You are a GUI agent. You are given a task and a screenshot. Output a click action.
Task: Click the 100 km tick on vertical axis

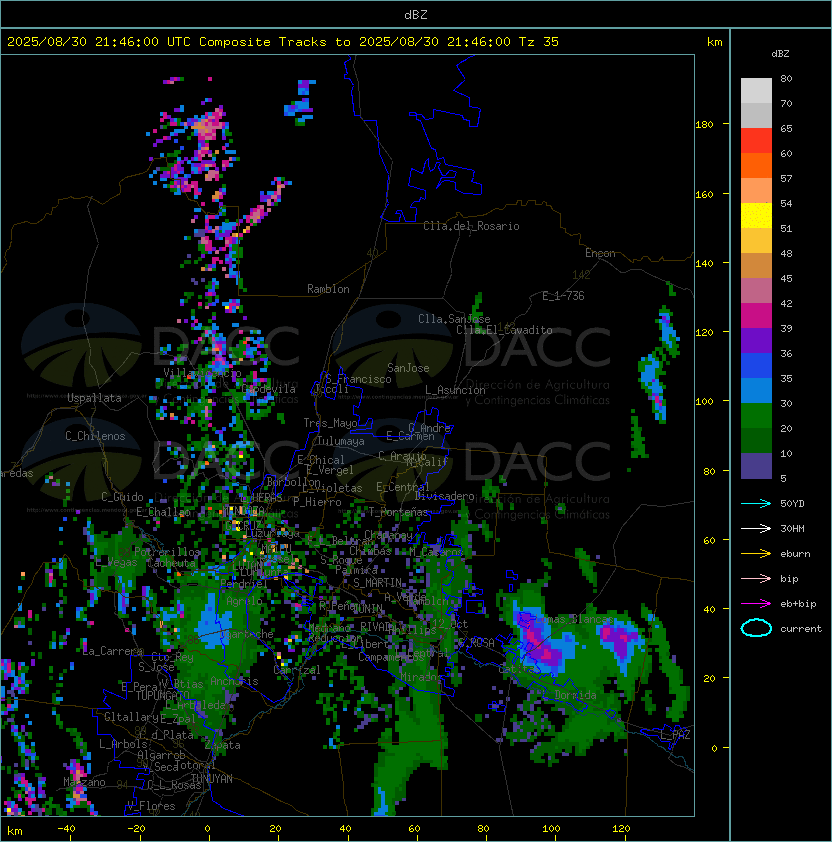point(704,401)
